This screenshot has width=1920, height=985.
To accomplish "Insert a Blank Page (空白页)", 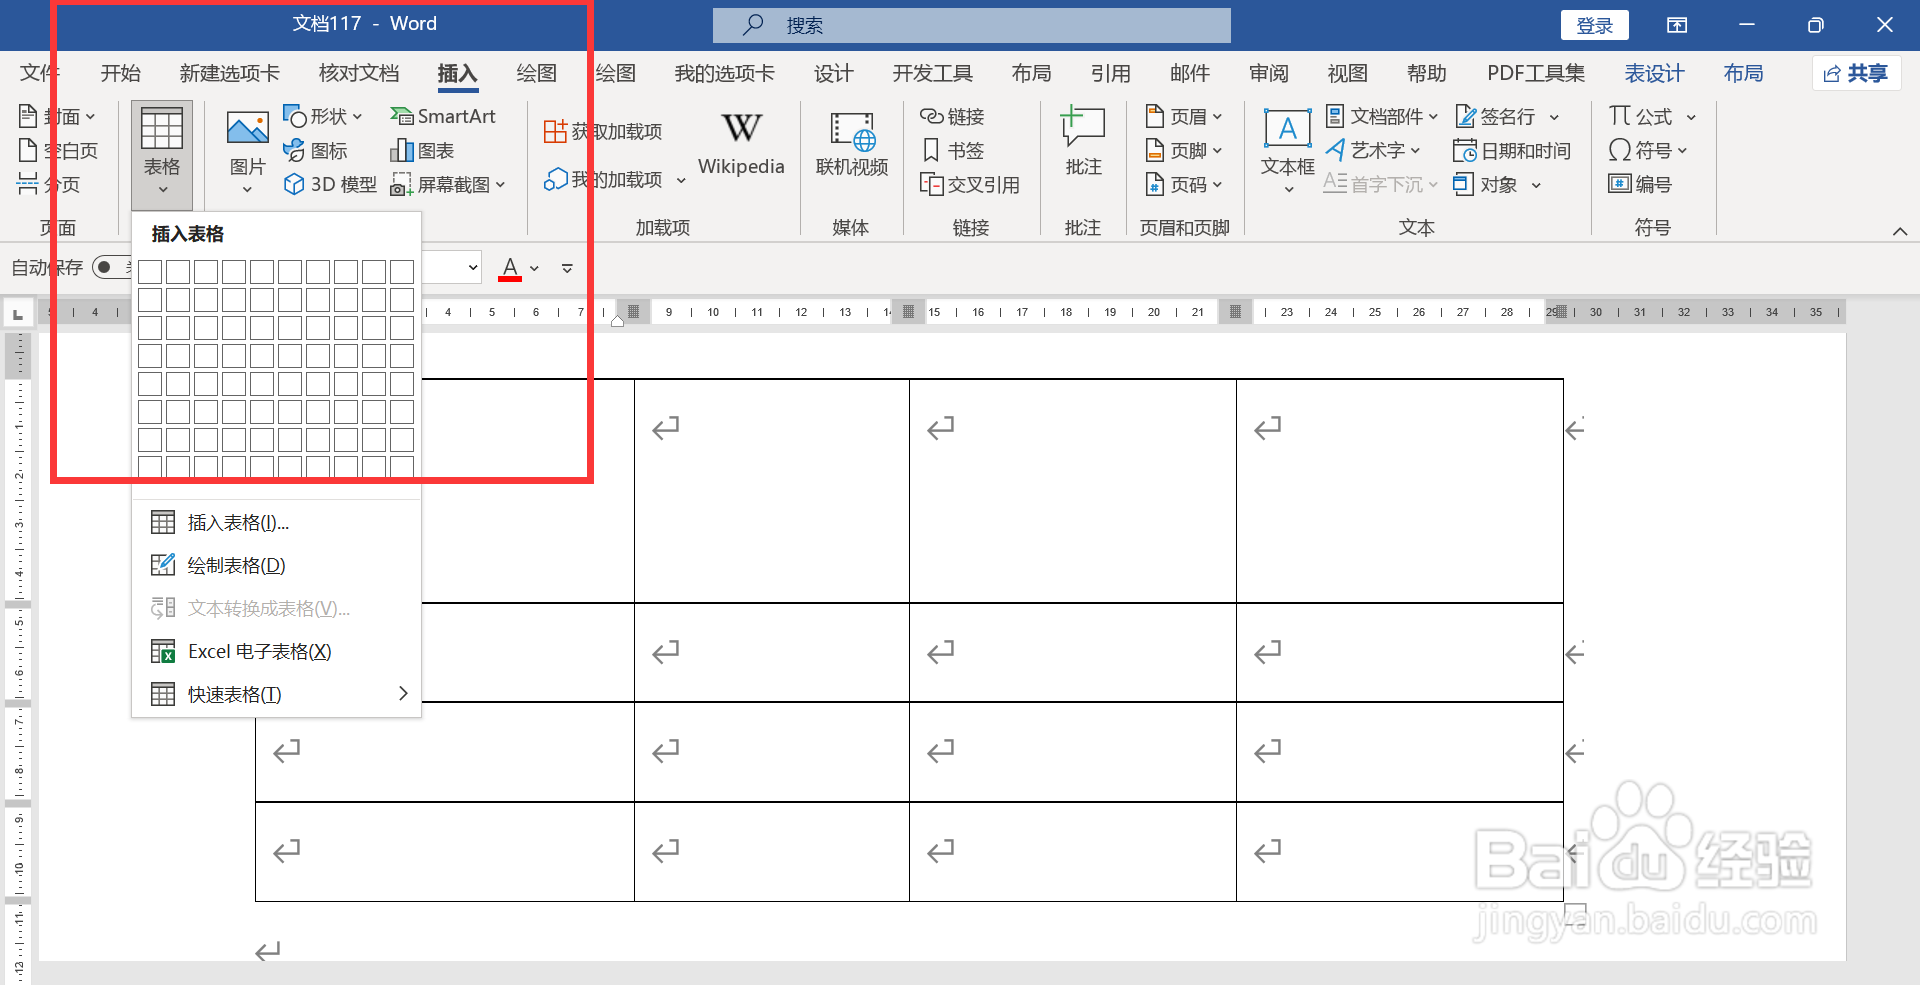I will coord(59,150).
